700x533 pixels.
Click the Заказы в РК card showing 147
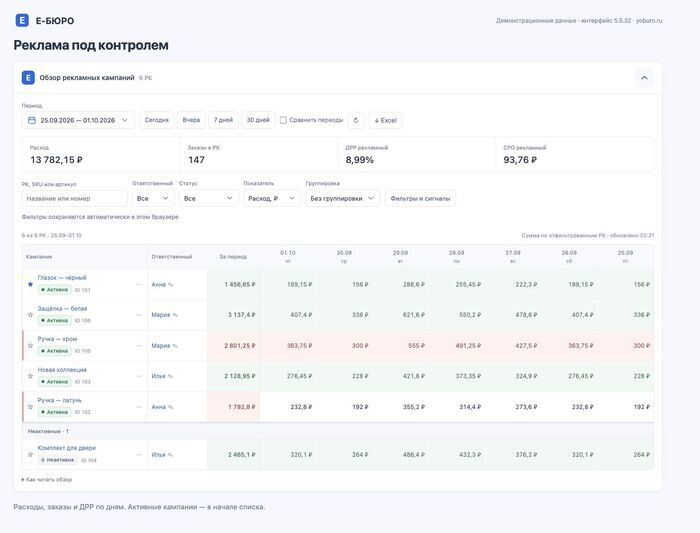259,154
